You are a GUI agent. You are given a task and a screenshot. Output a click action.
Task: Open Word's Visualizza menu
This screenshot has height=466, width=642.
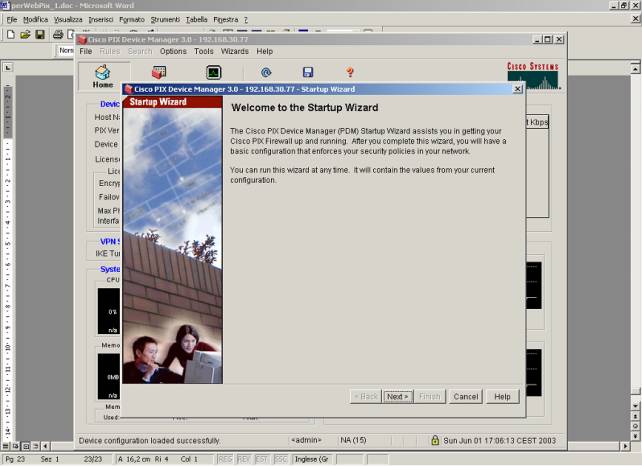[x=68, y=19]
